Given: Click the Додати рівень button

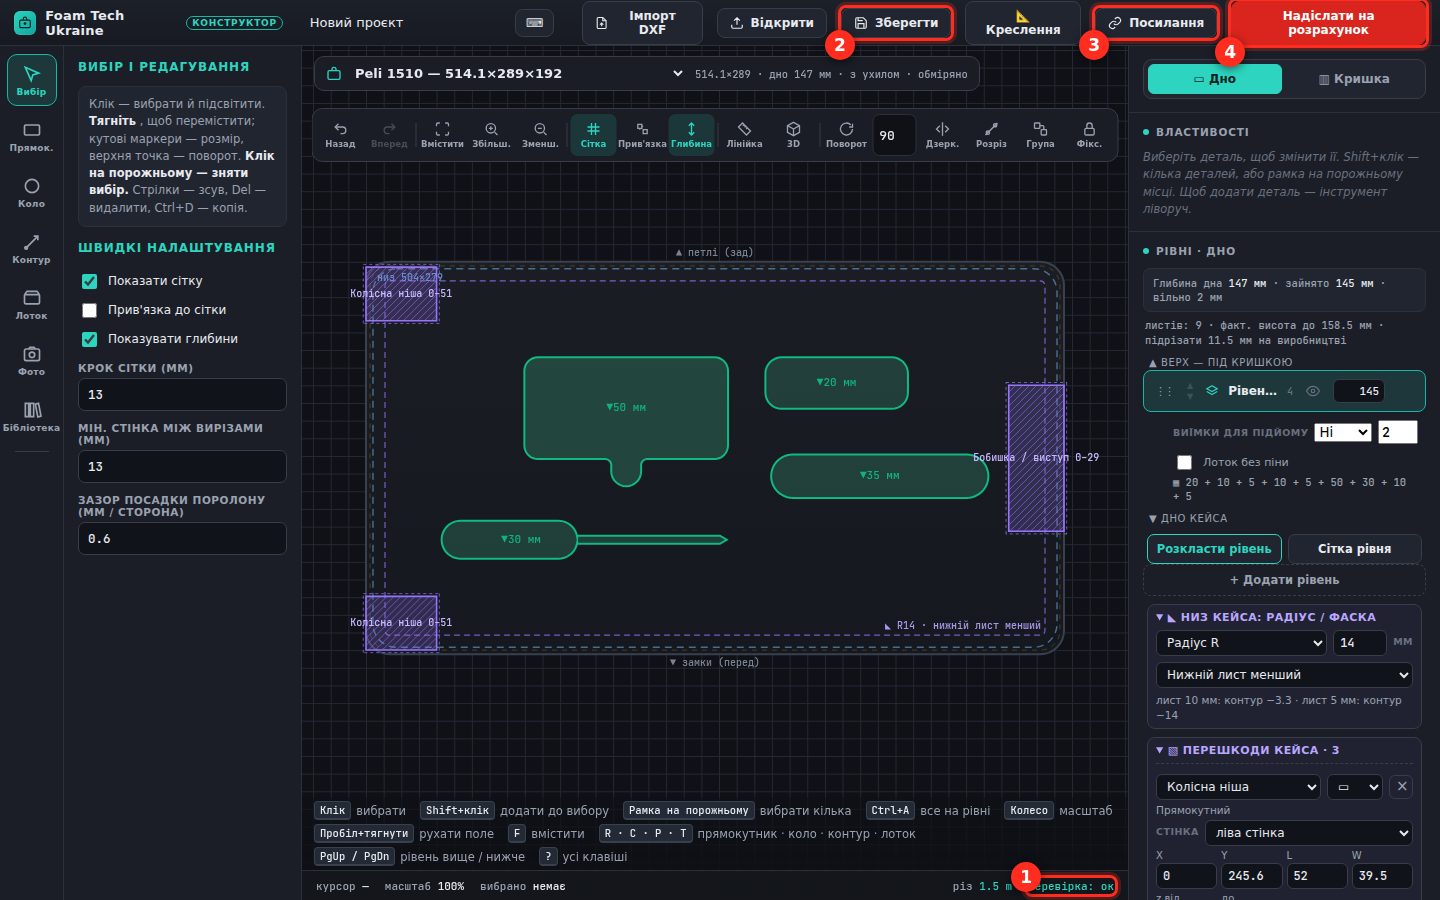Looking at the screenshot, I should coord(1284,580).
